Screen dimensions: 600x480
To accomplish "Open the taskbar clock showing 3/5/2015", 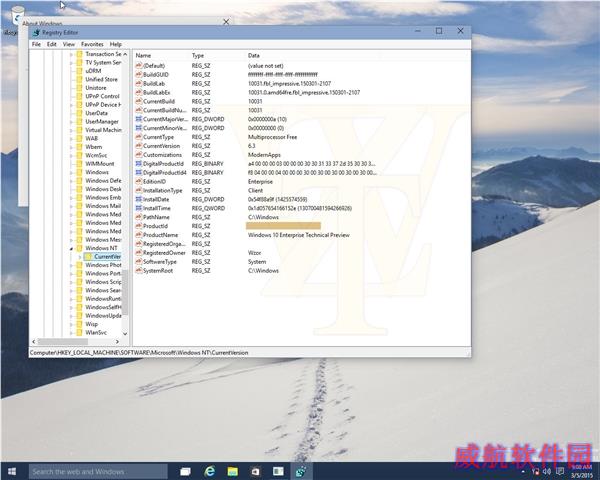I will [x=582, y=471].
